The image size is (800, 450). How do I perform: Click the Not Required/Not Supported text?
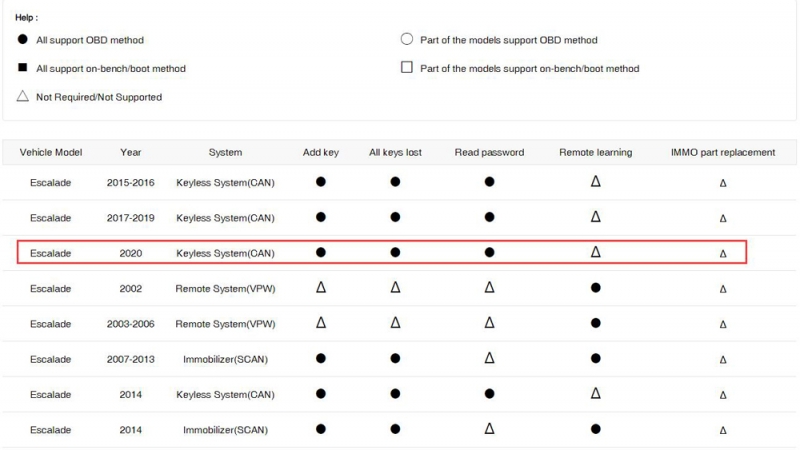(x=99, y=97)
